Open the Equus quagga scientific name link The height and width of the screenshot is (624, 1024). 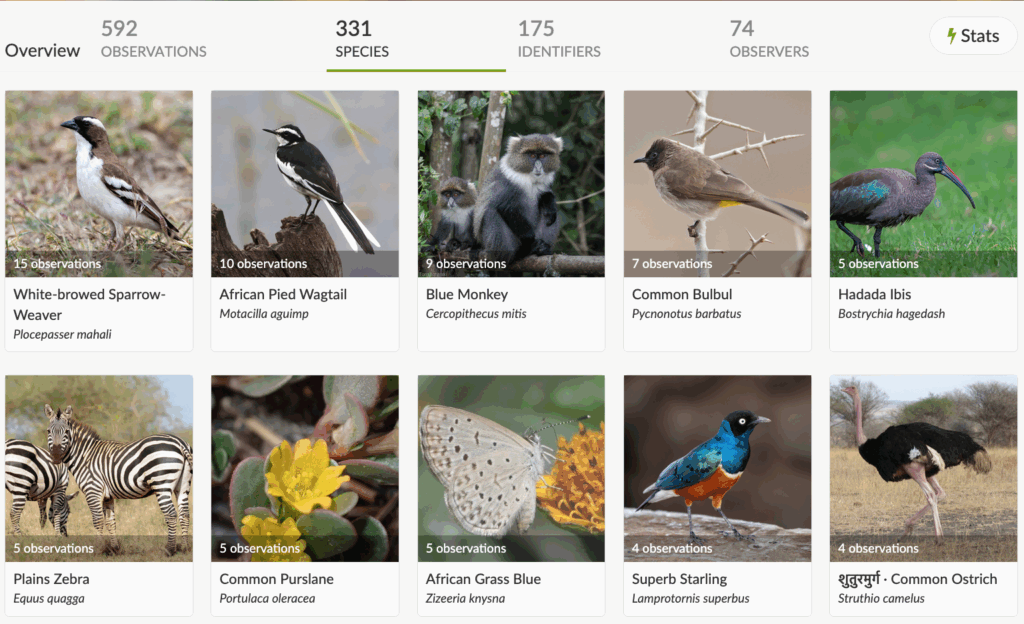pos(50,598)
